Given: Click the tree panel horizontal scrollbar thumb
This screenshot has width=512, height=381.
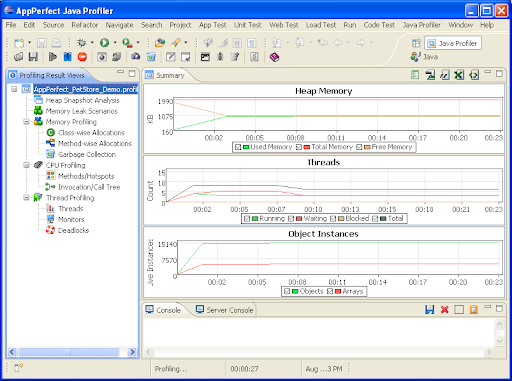Looking at the screenshot, I should pos(68,352).
